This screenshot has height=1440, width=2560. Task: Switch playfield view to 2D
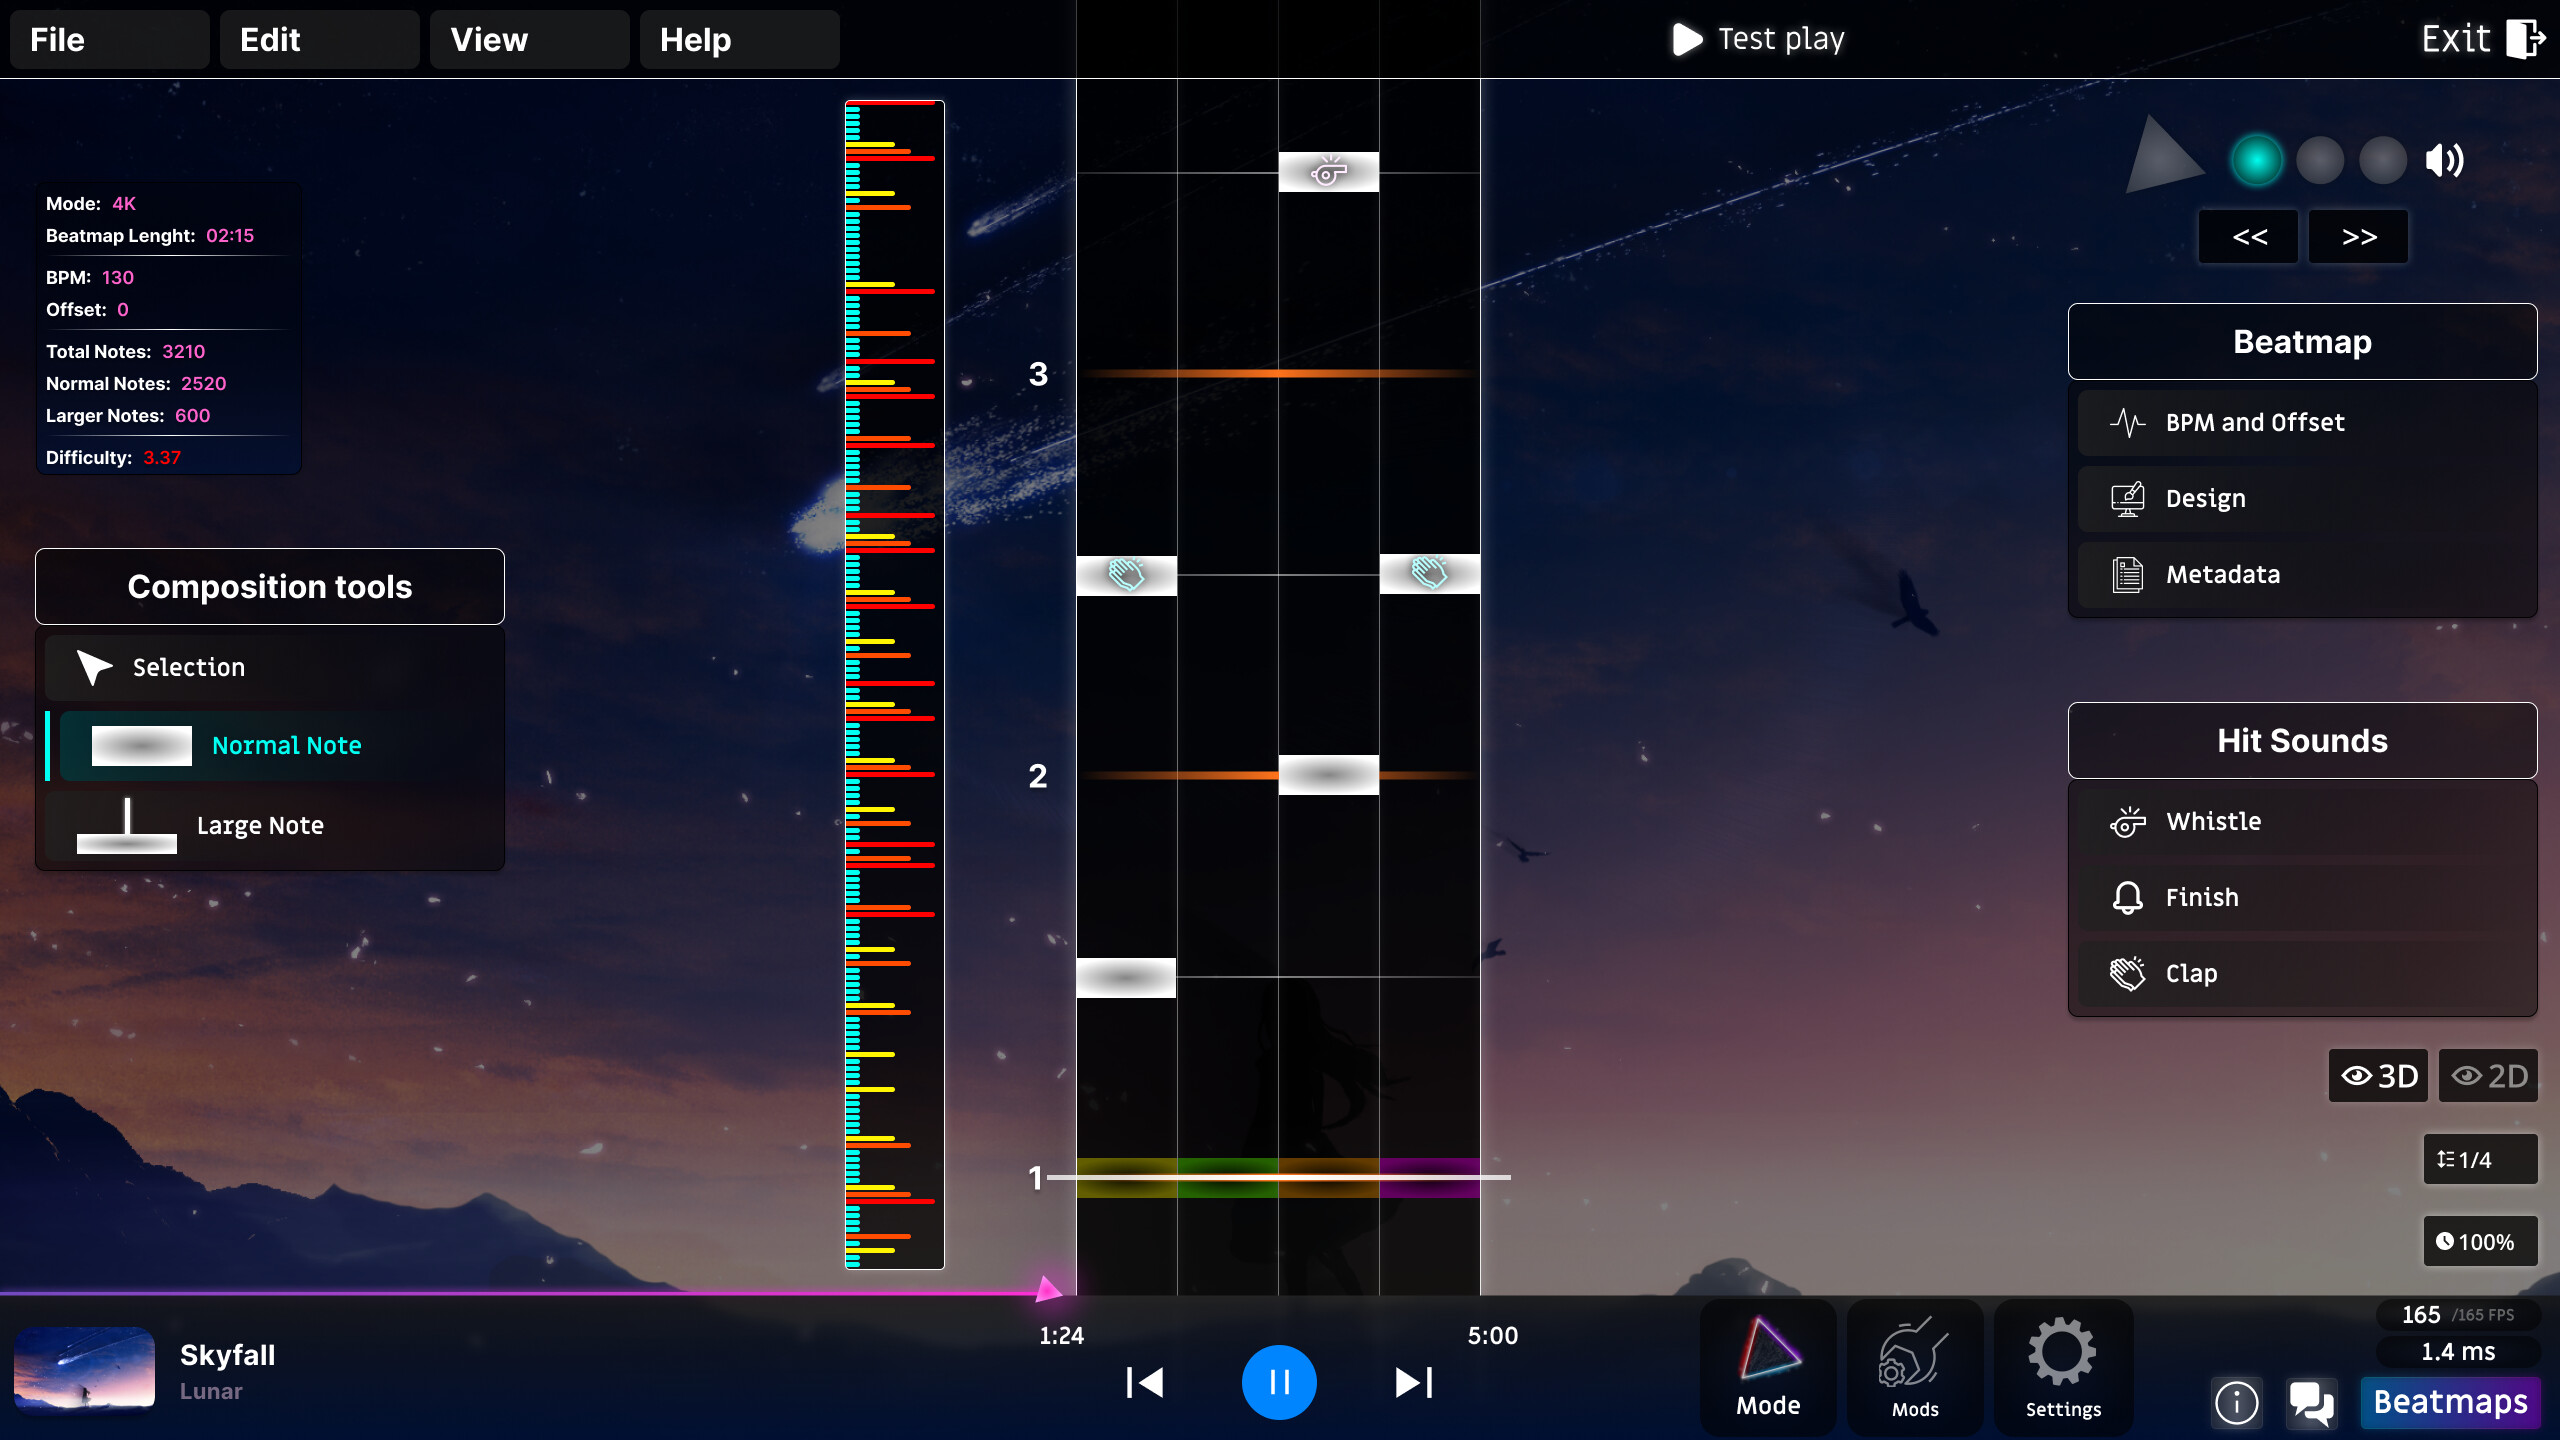tap(2489, 1076)
